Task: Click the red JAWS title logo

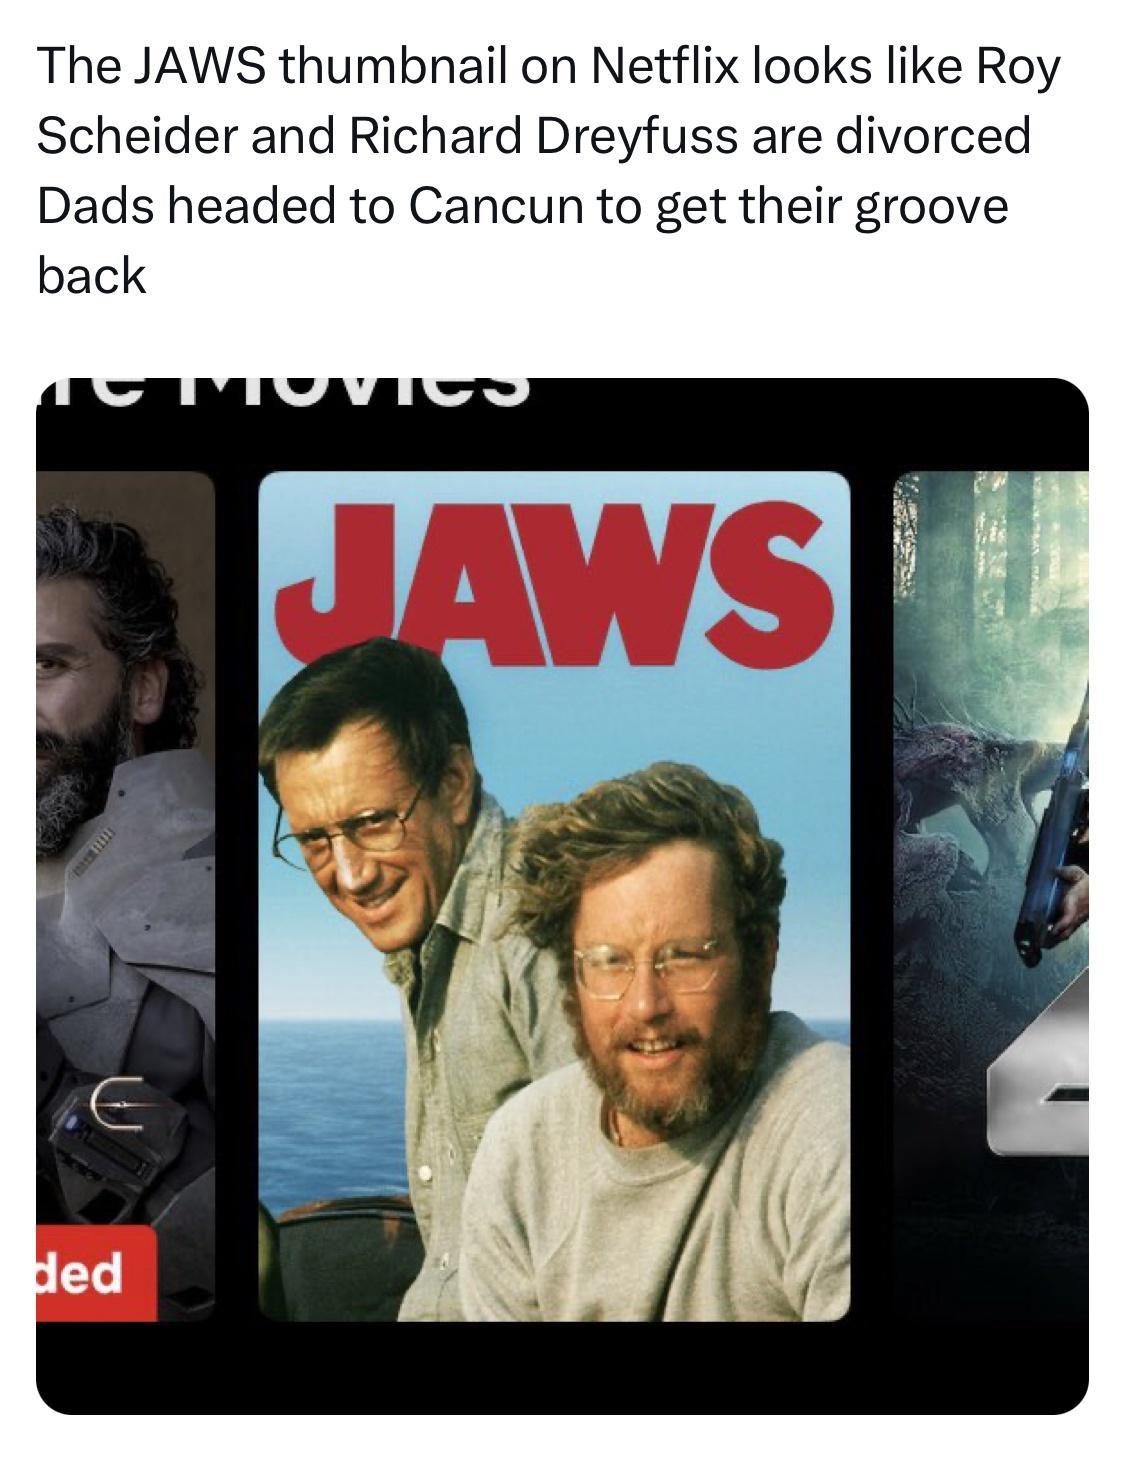Action: click(553, 586)
